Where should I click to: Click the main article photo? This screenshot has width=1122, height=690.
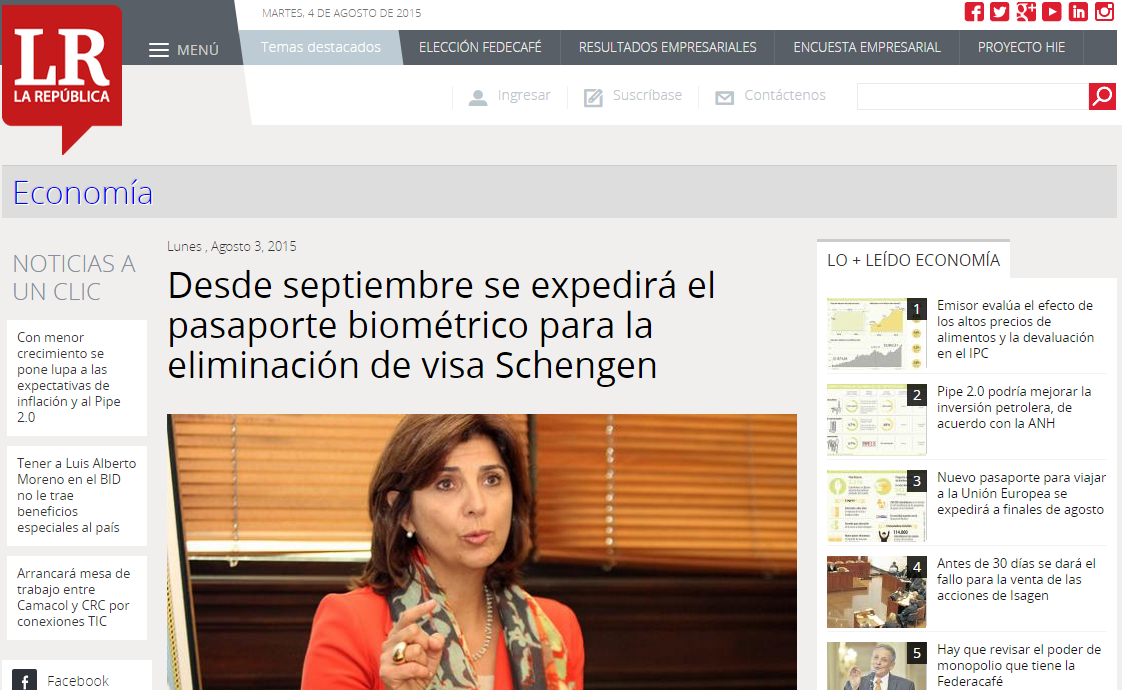point(482,552)
